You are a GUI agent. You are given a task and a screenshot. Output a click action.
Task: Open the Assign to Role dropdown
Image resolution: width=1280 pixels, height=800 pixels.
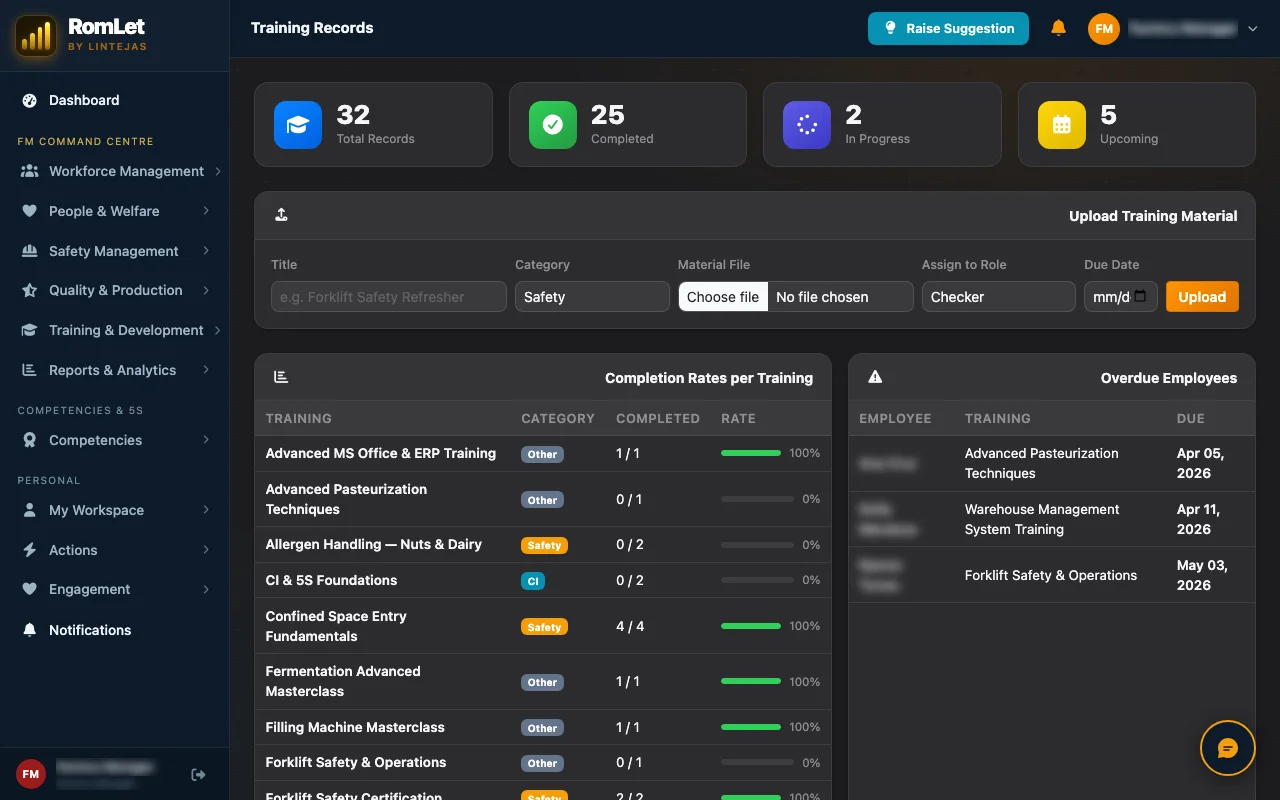point(999,297)
